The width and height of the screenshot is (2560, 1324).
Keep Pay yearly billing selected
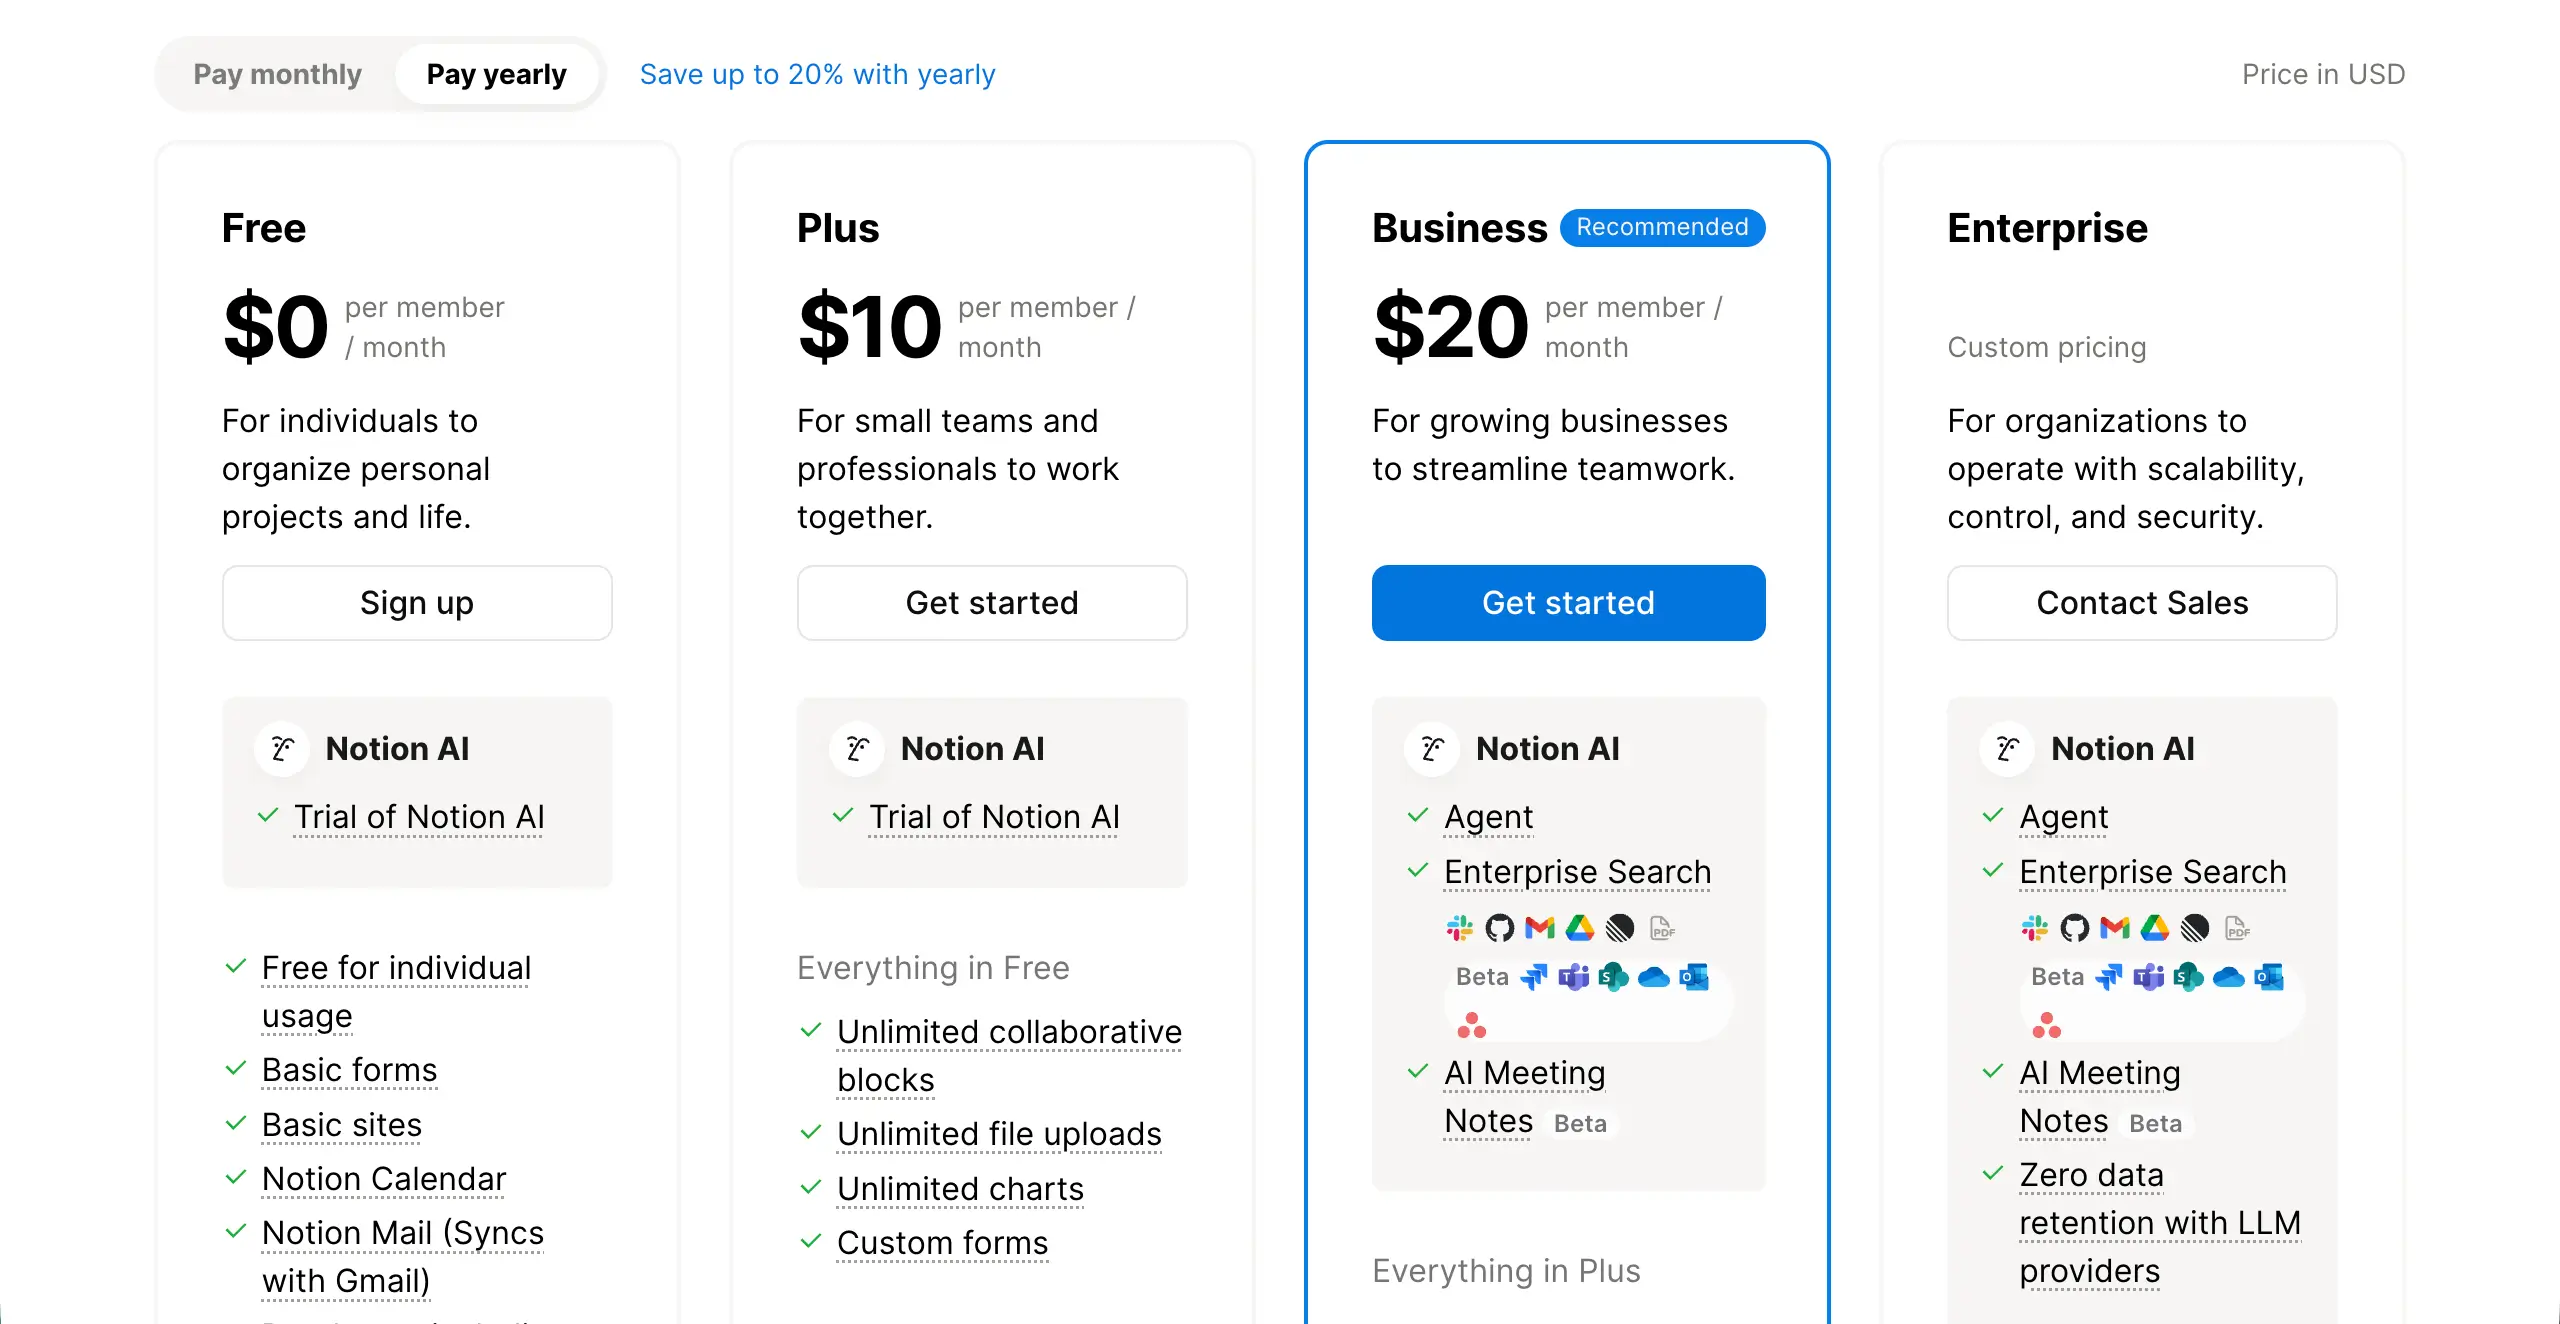(x=497, y=73)
